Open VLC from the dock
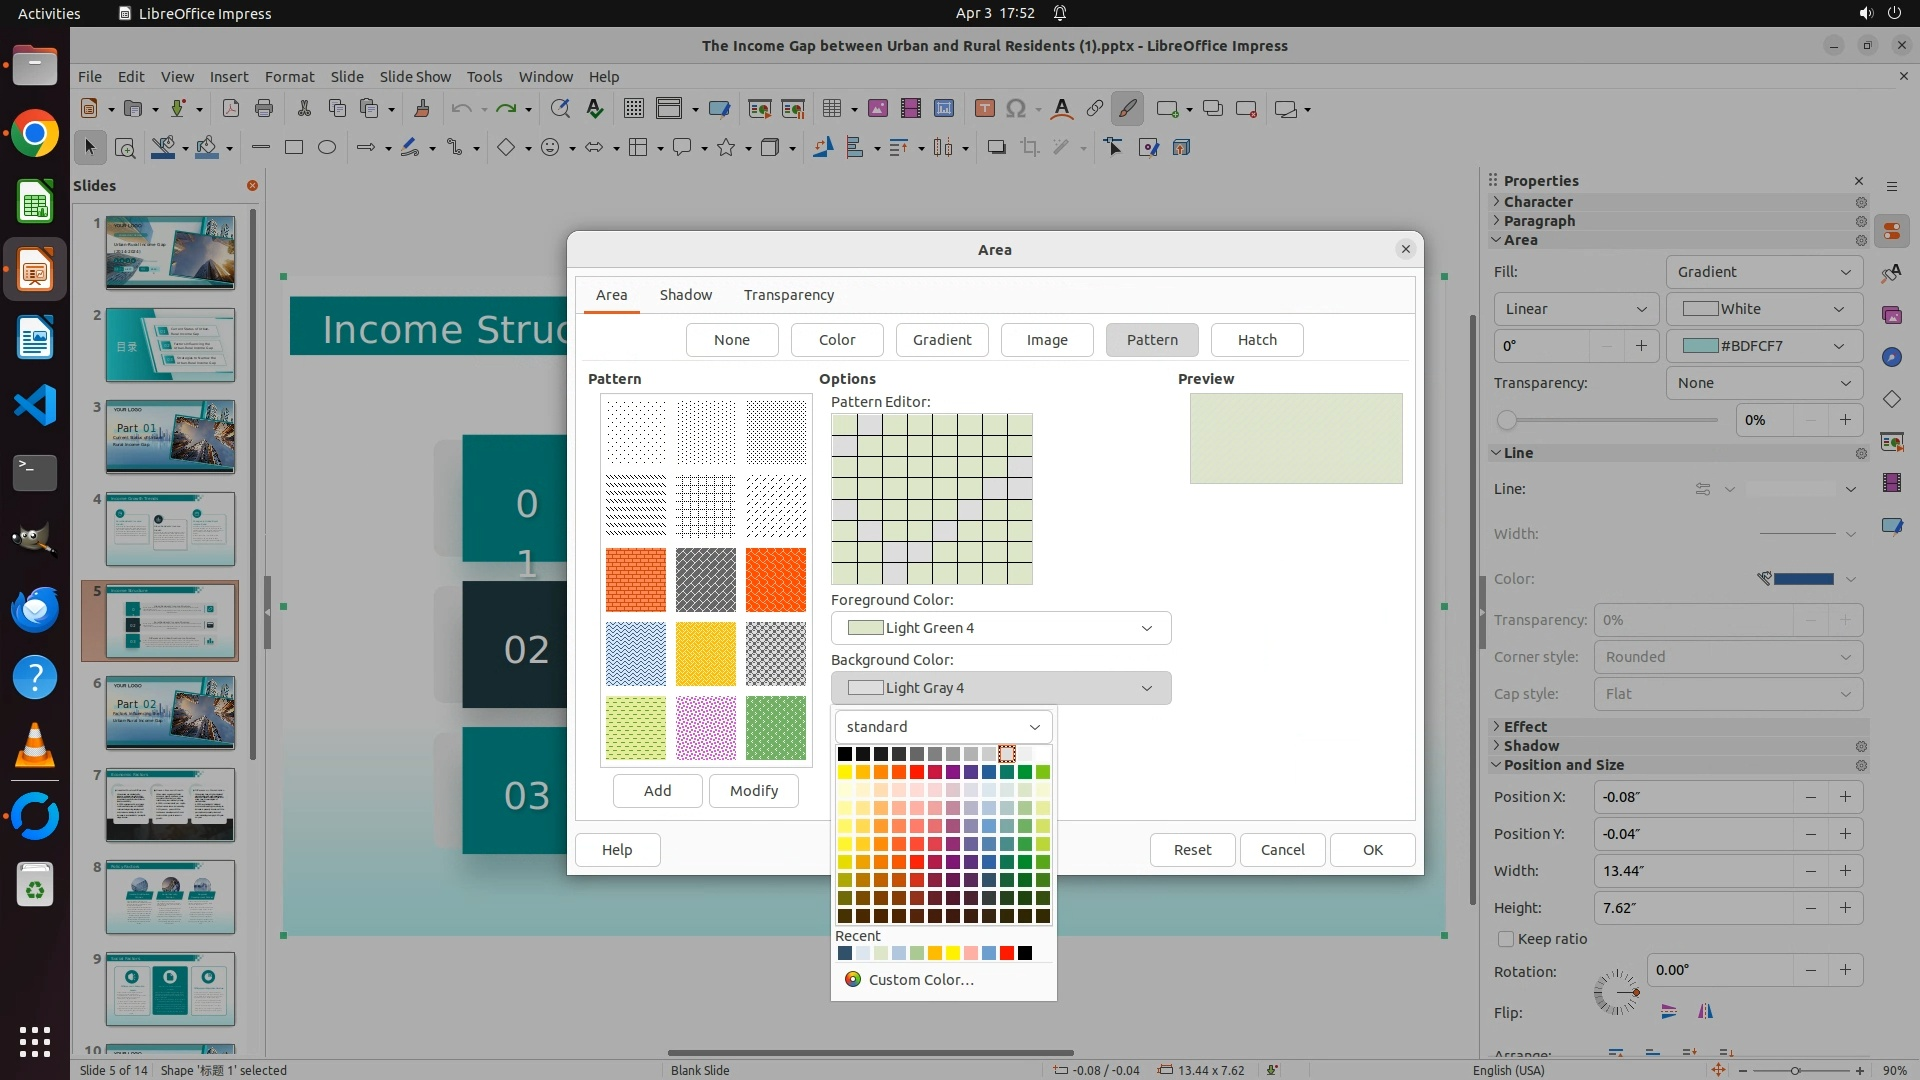 coord(35,746)
